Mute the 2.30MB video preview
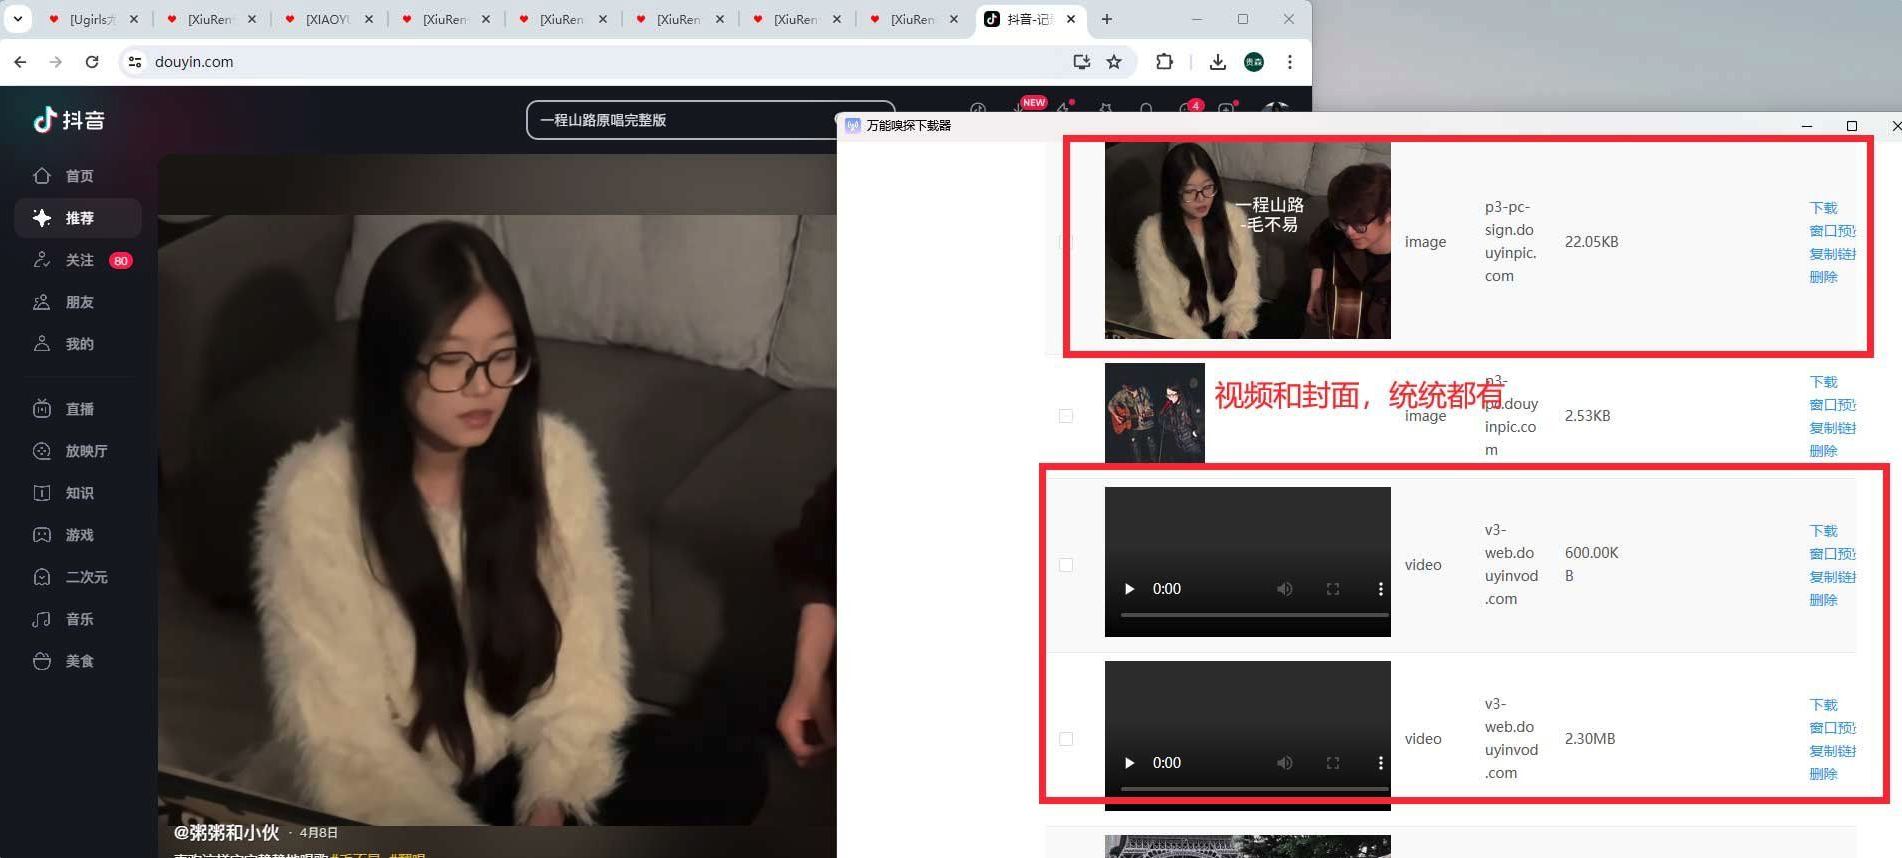Image resolution: width=1902 pixels, height=858 pixels. pos(1285,763)
